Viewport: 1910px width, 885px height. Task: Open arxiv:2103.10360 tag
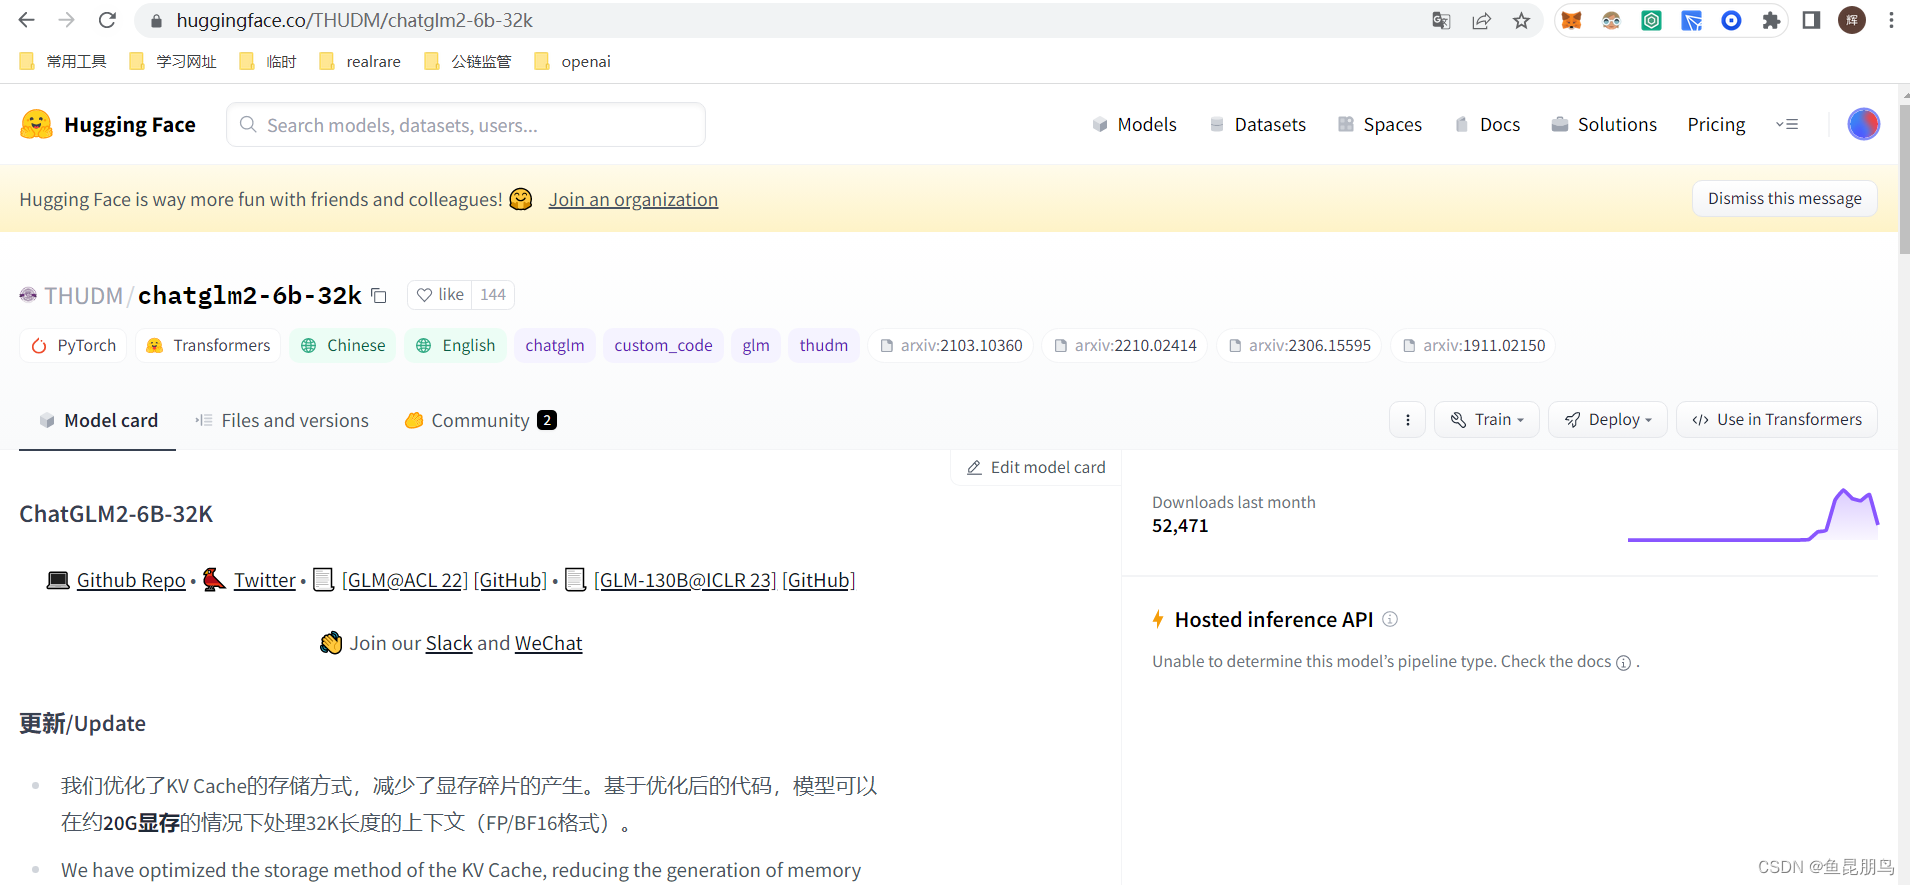coord(951,345)
